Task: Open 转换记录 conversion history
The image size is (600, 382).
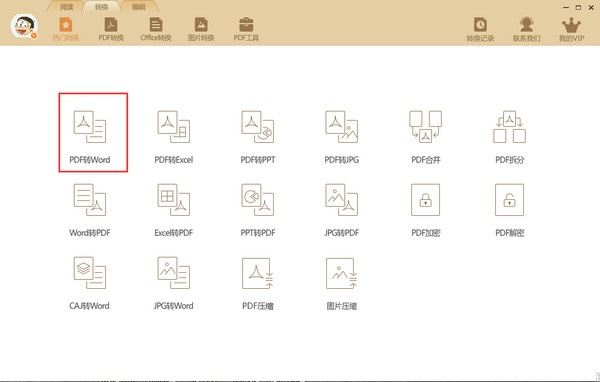Action: (x=480, y=29)
